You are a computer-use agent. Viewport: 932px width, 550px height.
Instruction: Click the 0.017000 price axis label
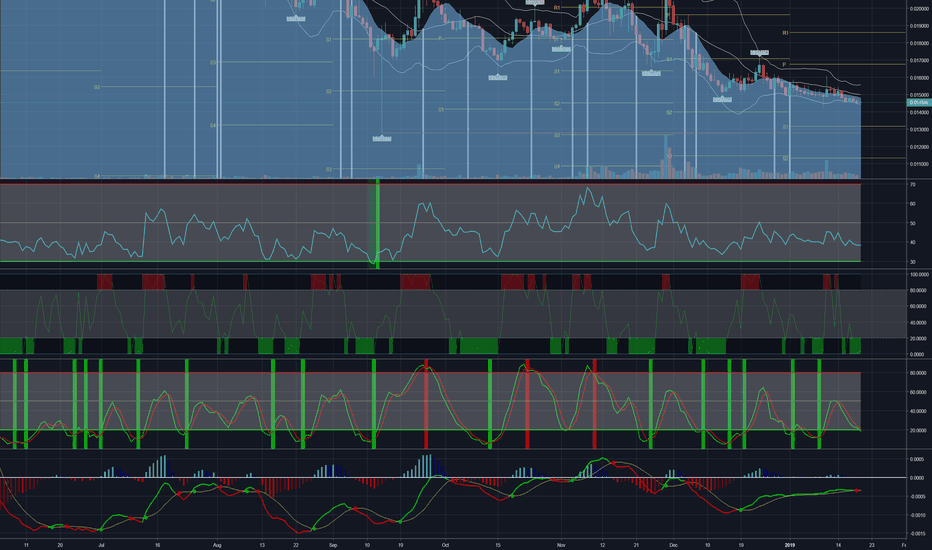pyautogui.click(x=919, y=61)
